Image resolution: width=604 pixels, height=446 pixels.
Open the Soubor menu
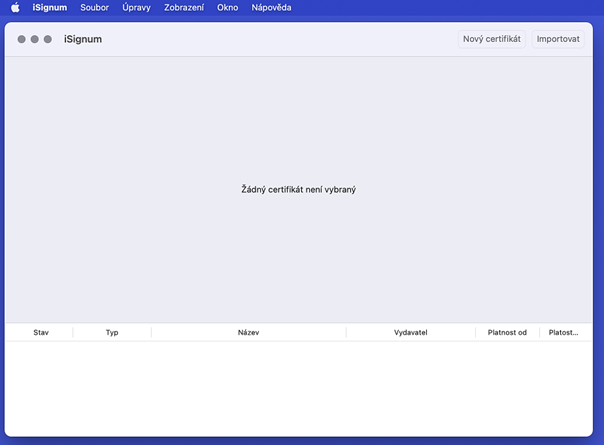tap(94, 7)
